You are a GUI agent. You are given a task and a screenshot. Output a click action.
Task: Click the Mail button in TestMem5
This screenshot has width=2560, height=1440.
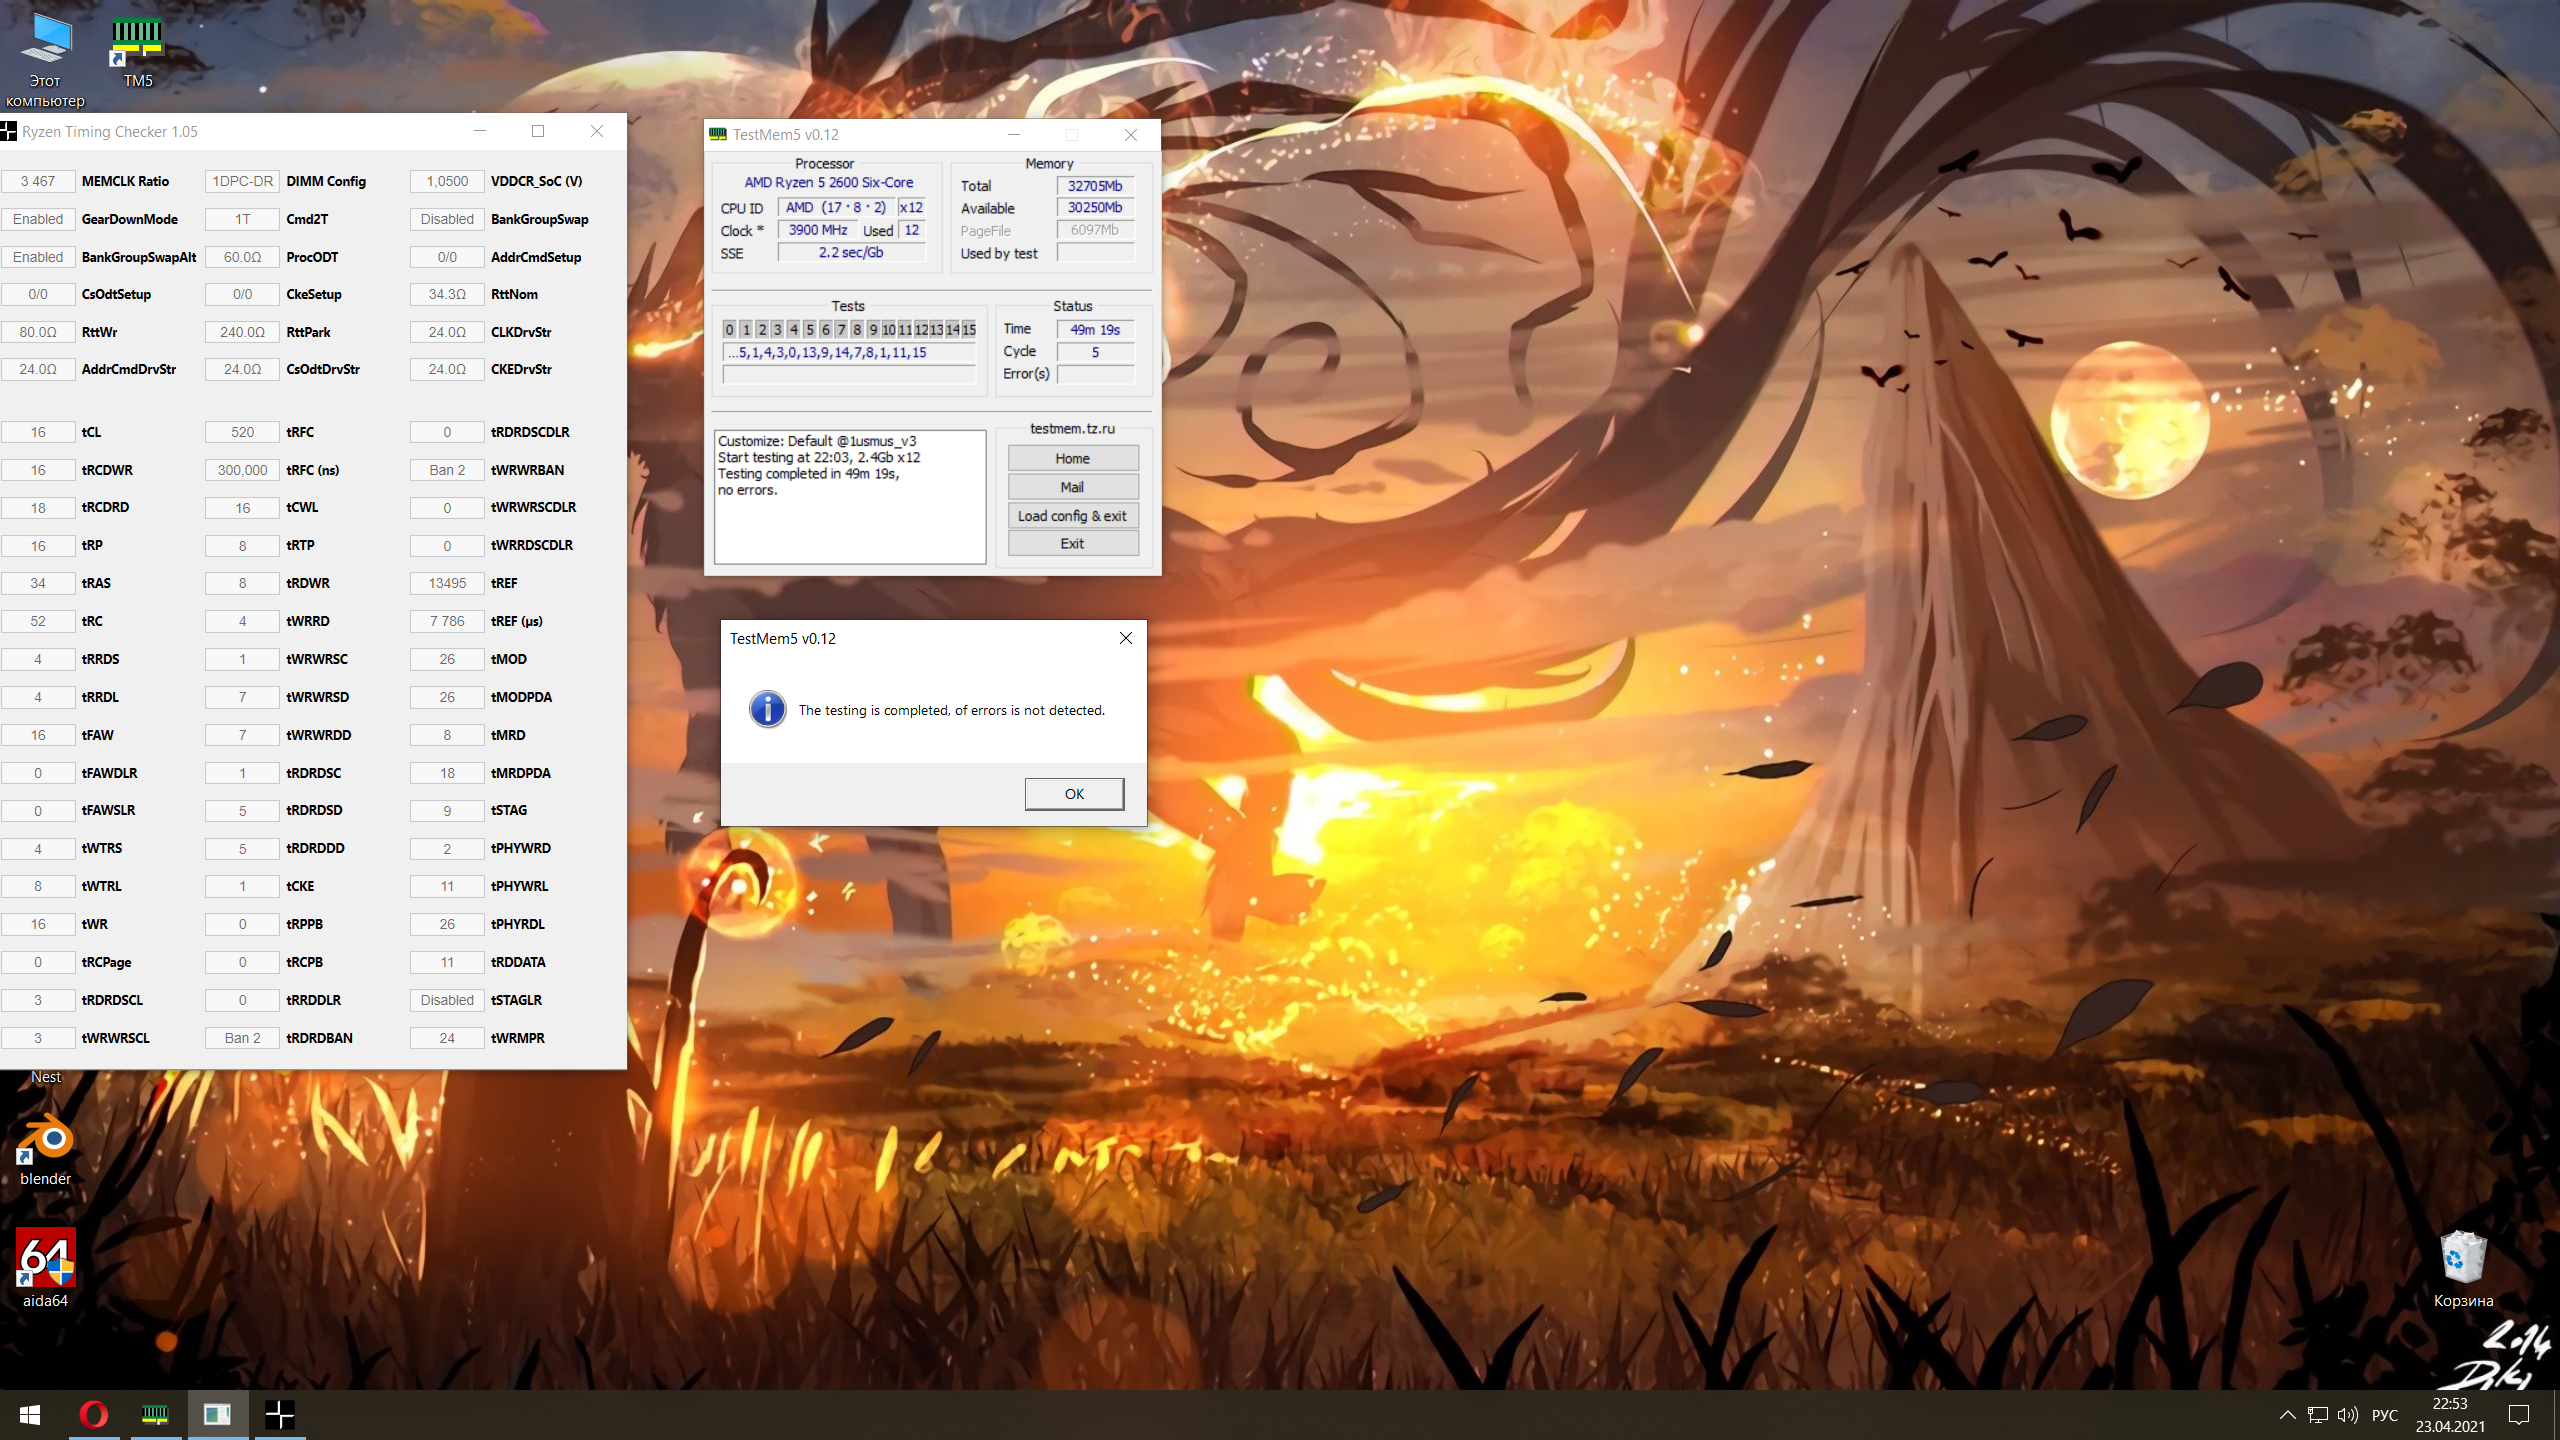[1072, 487]
